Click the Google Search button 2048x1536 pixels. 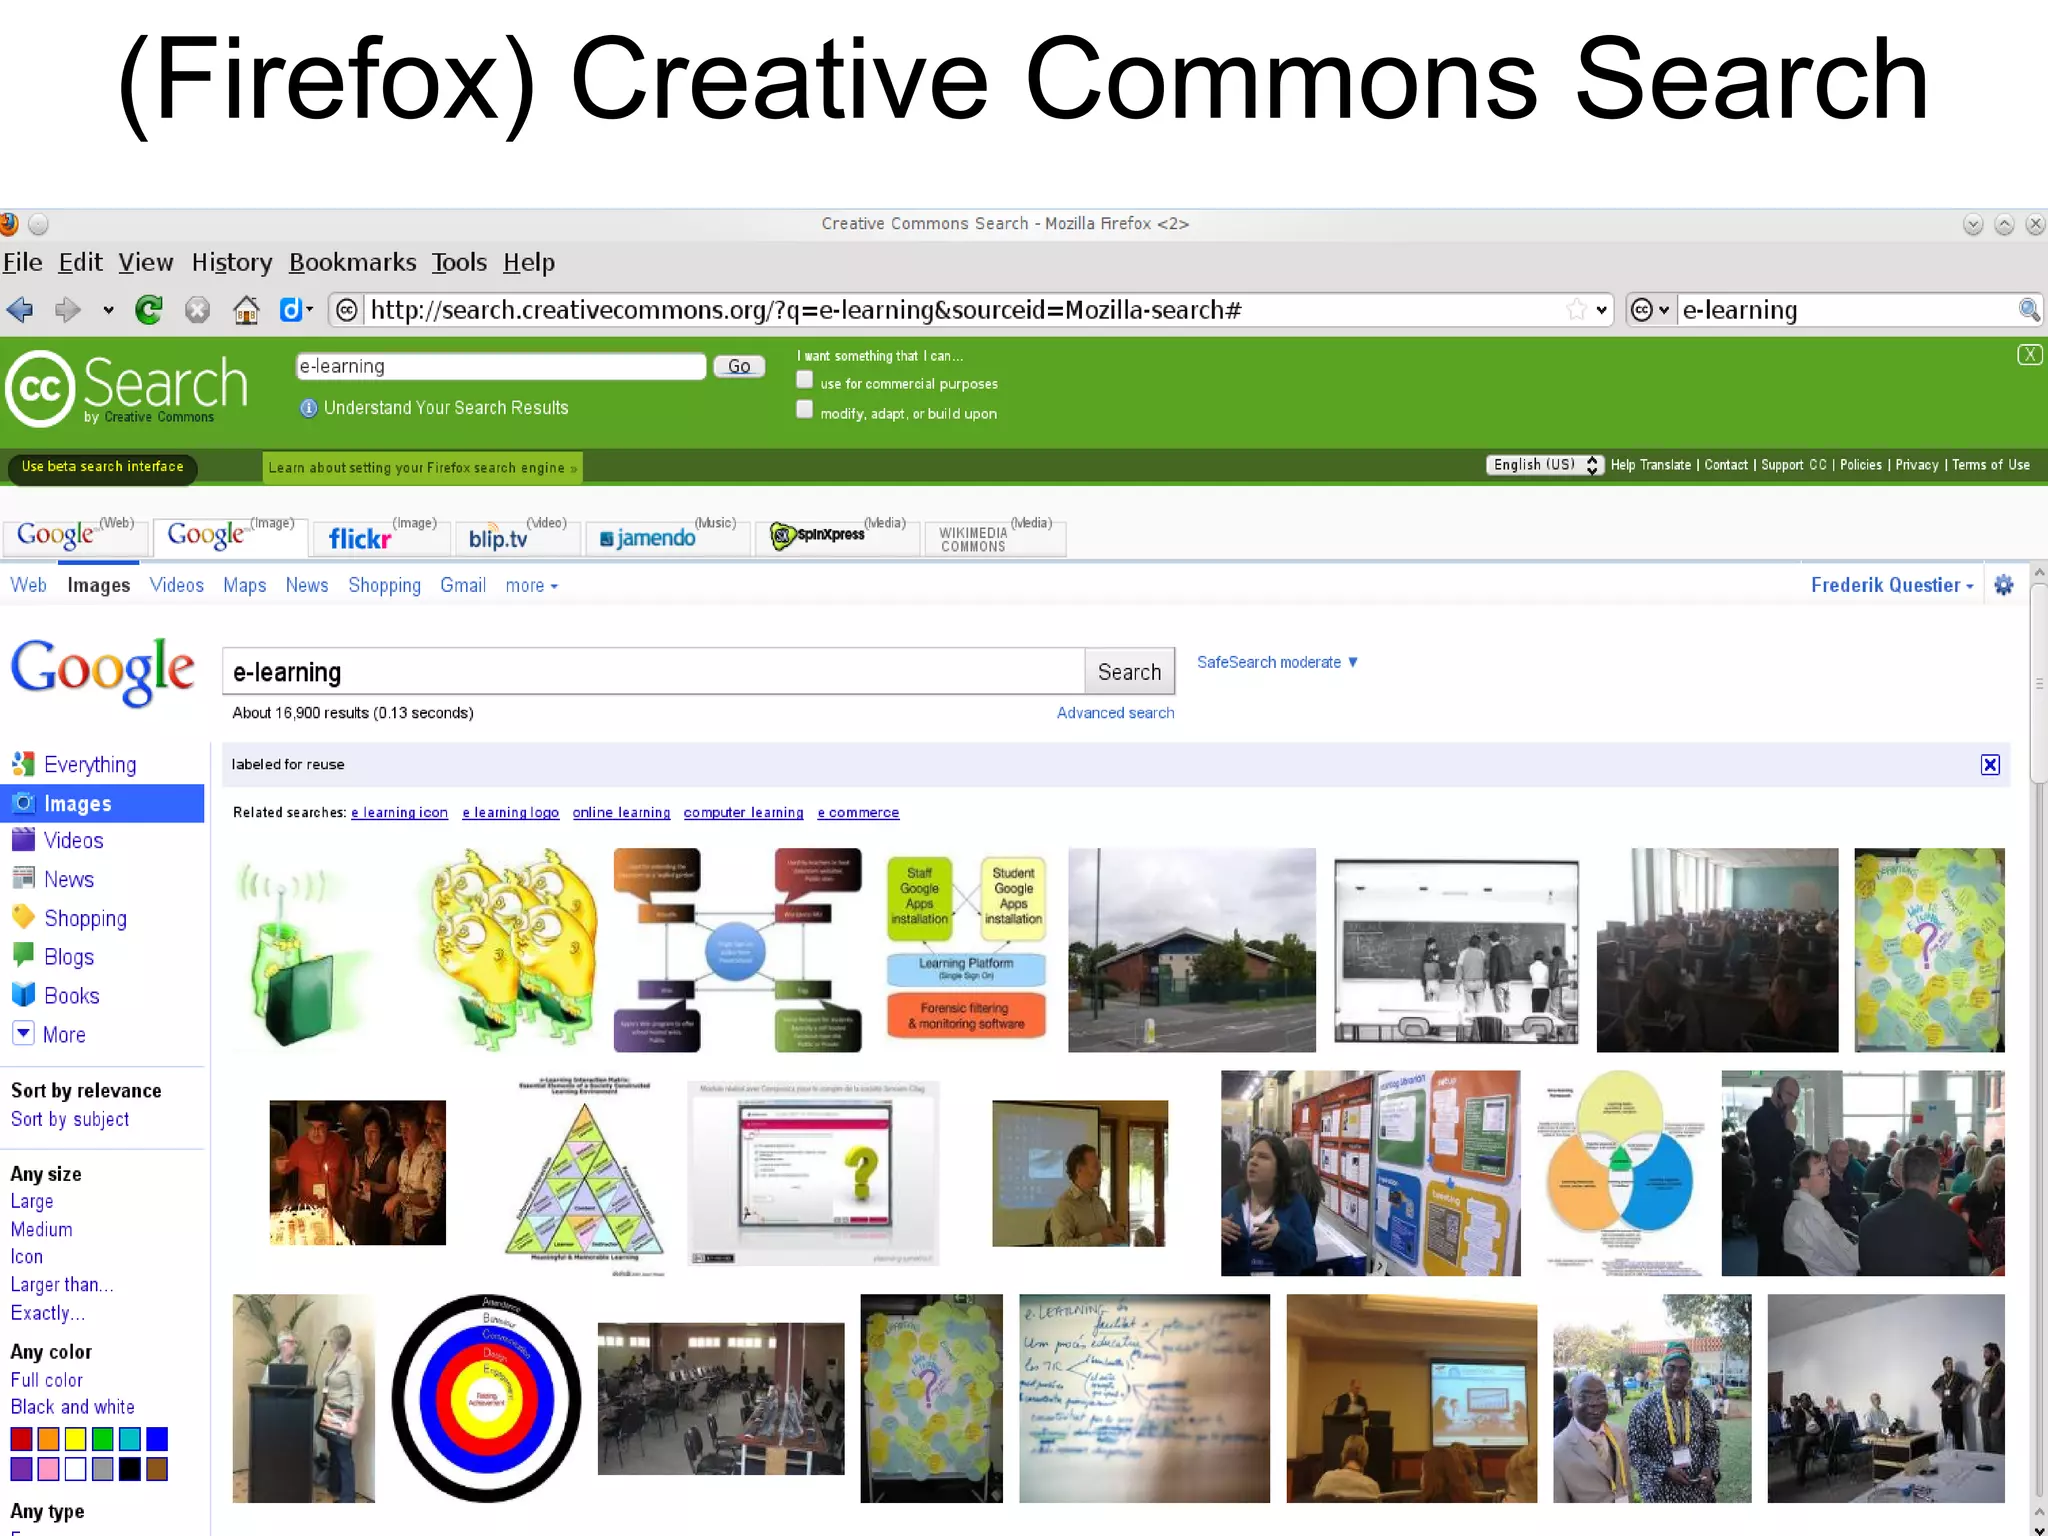1129,672
